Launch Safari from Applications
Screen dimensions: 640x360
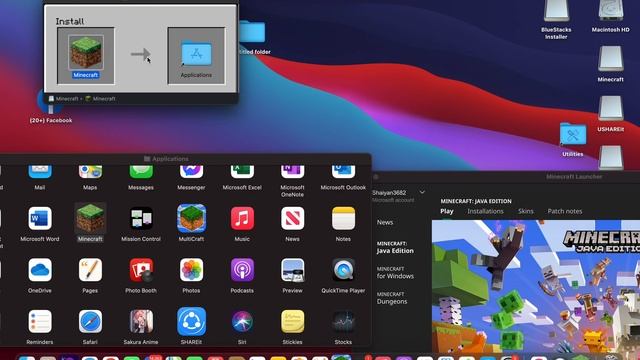click(x=90, y=322)
